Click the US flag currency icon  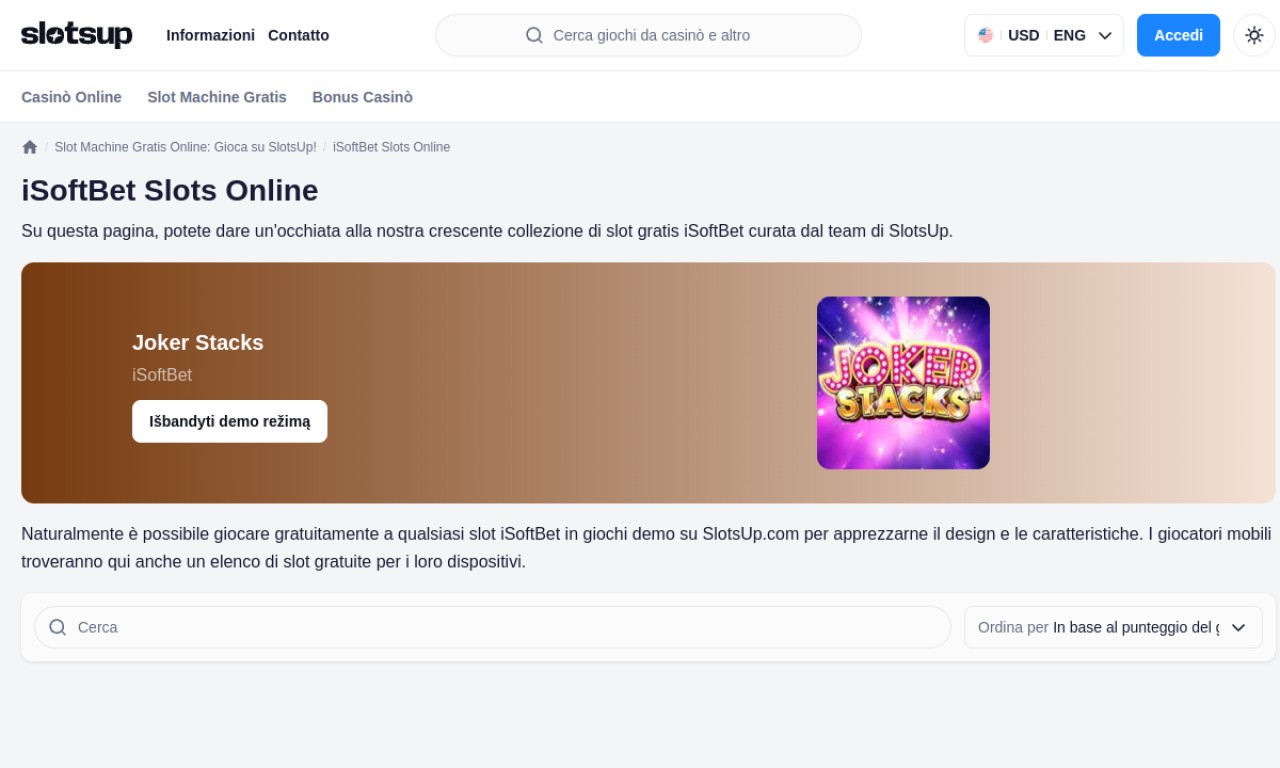click(x=986, y=36)
